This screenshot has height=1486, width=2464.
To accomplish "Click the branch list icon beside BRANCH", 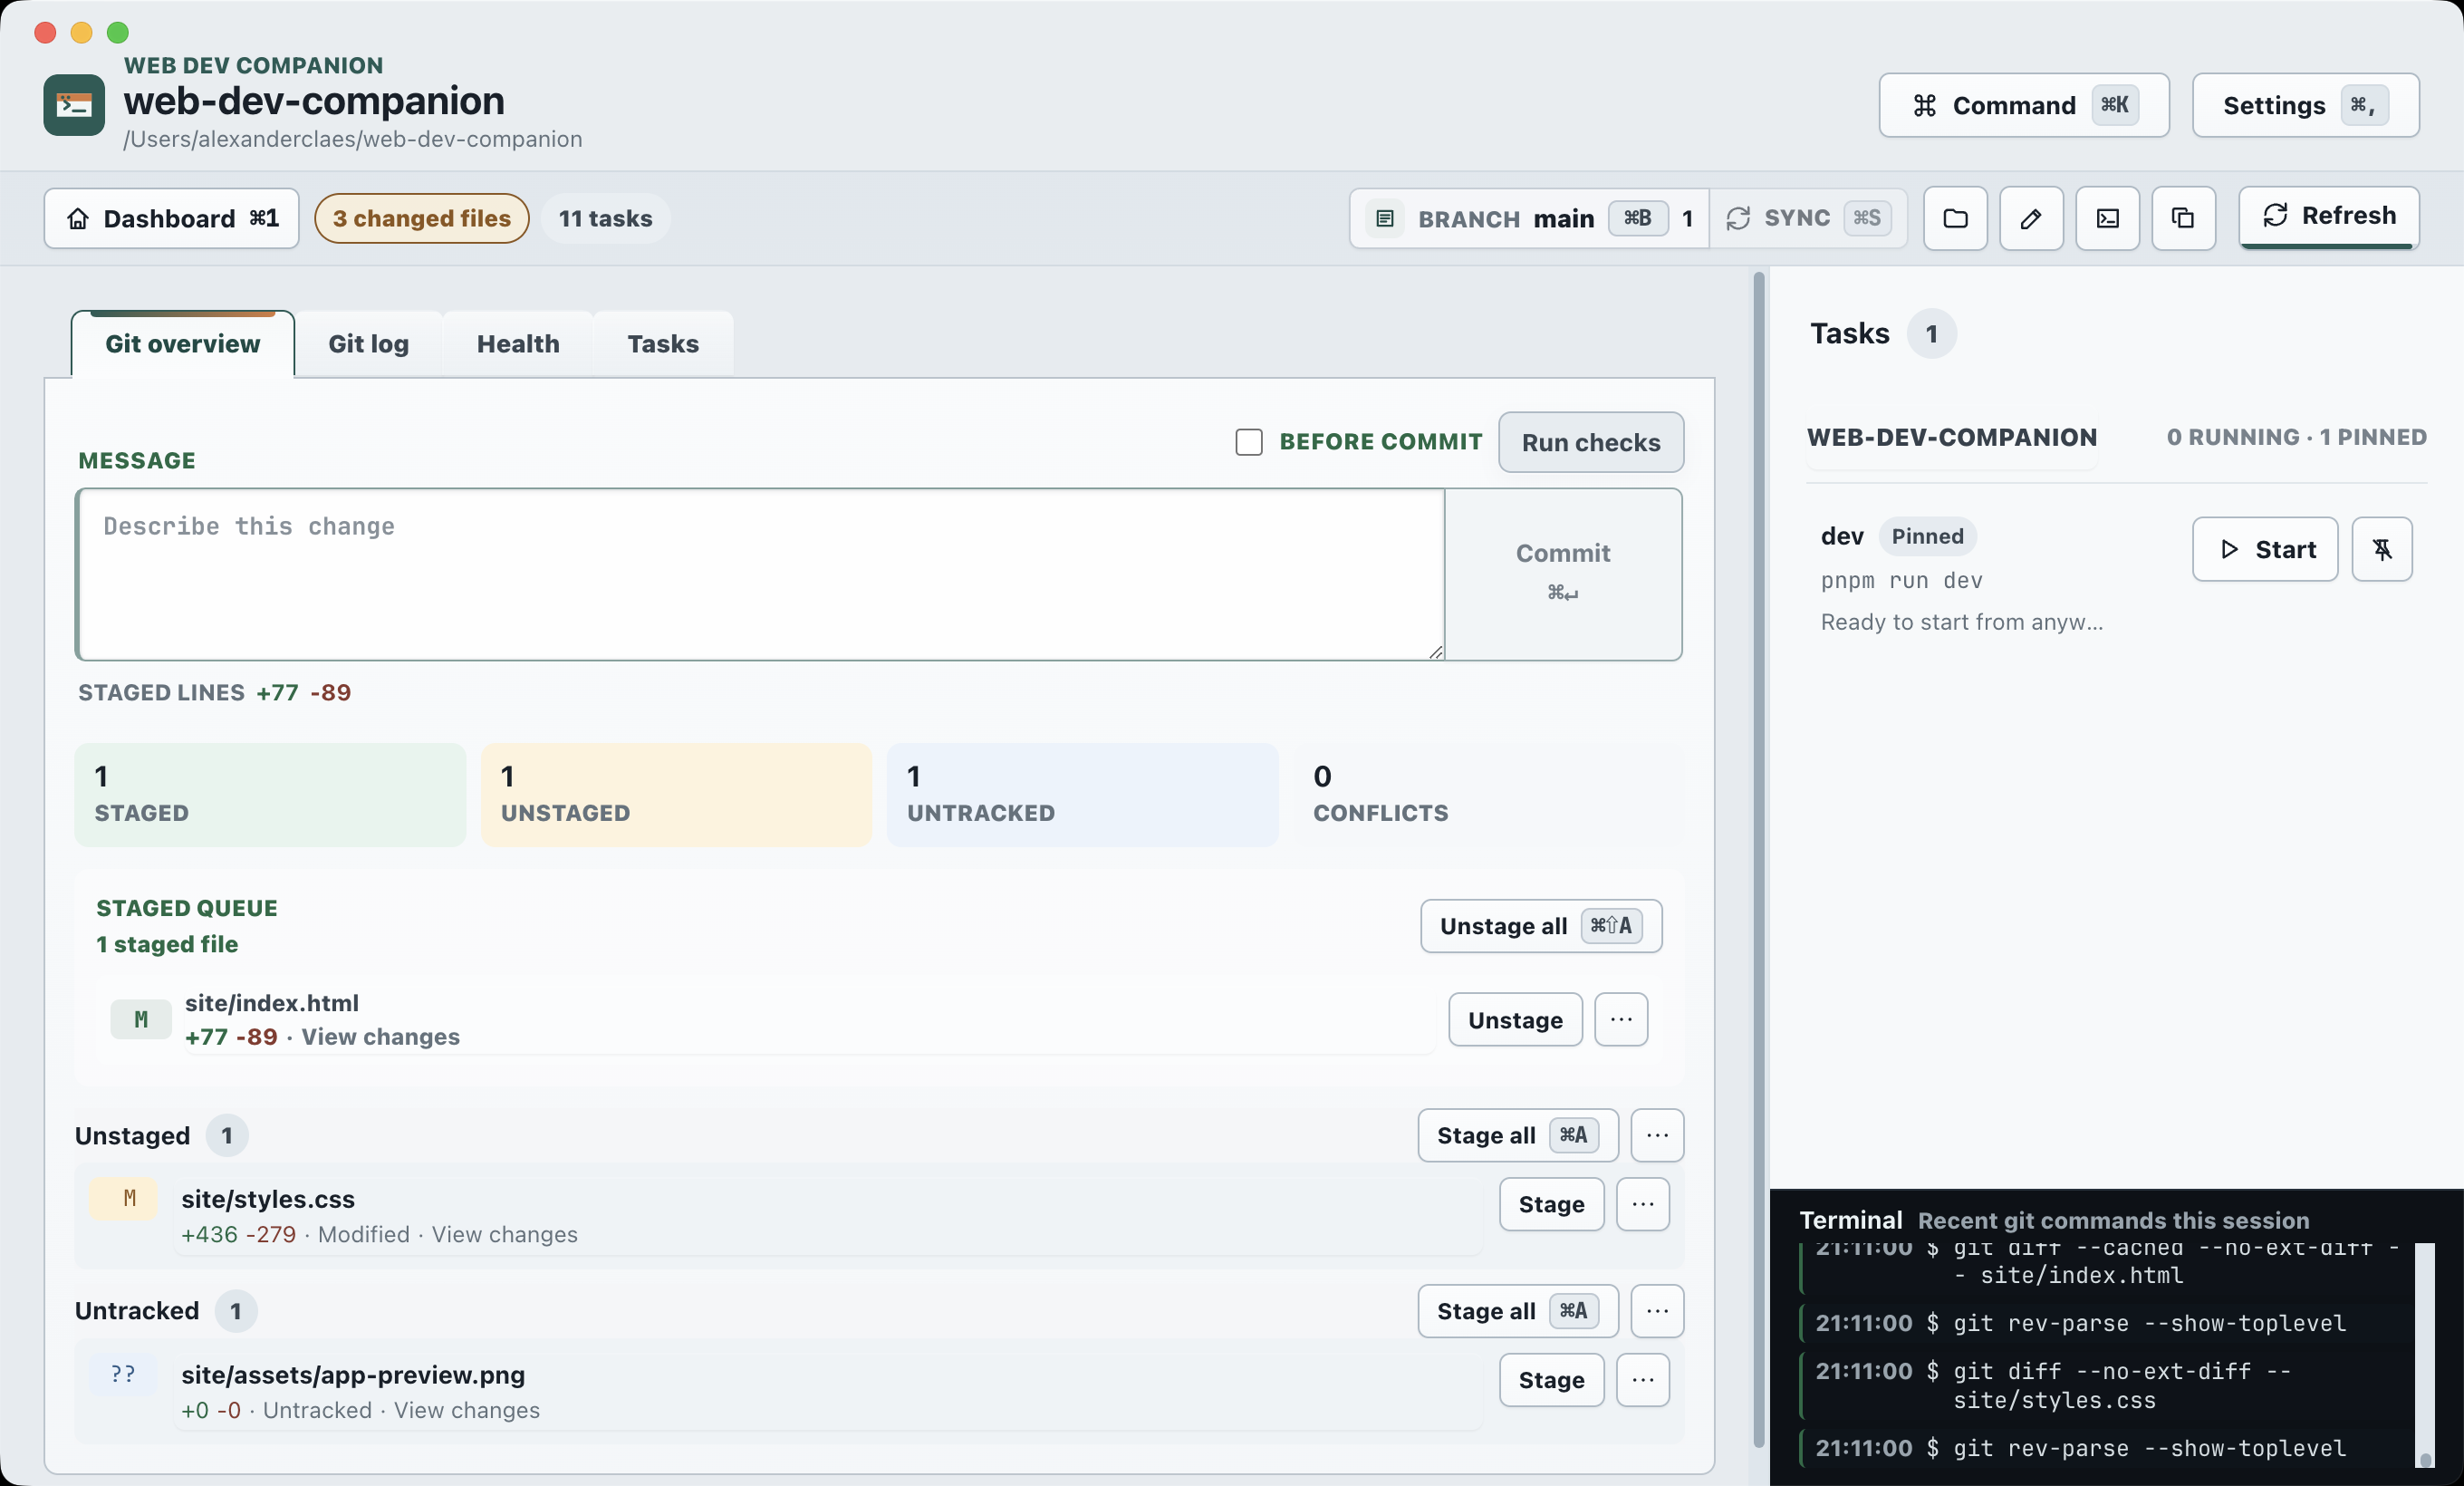I will click(1385, 218).
